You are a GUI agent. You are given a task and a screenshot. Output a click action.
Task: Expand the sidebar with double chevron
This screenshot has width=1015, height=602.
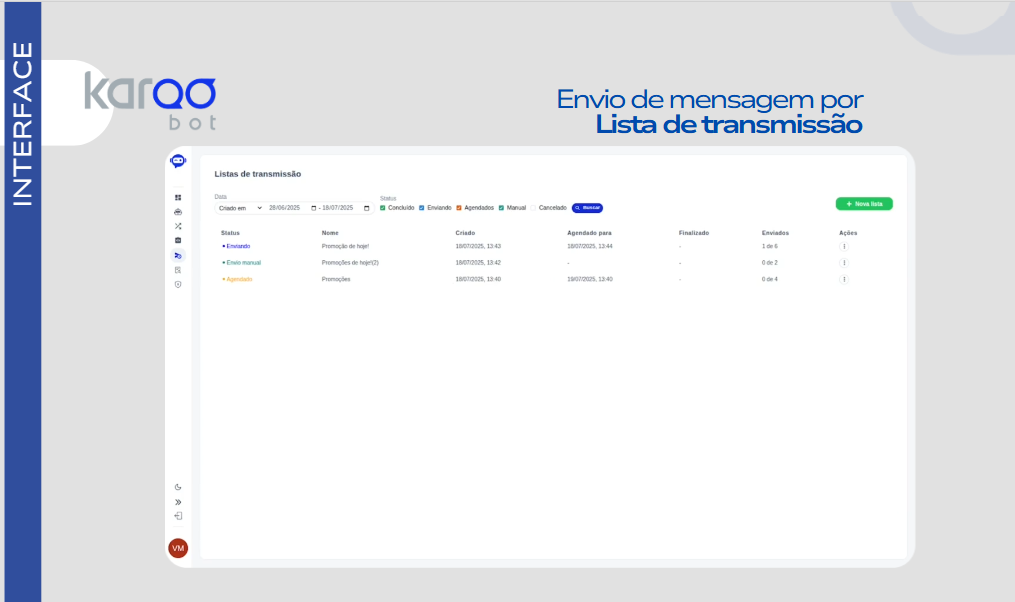click(x=178, y=502)
